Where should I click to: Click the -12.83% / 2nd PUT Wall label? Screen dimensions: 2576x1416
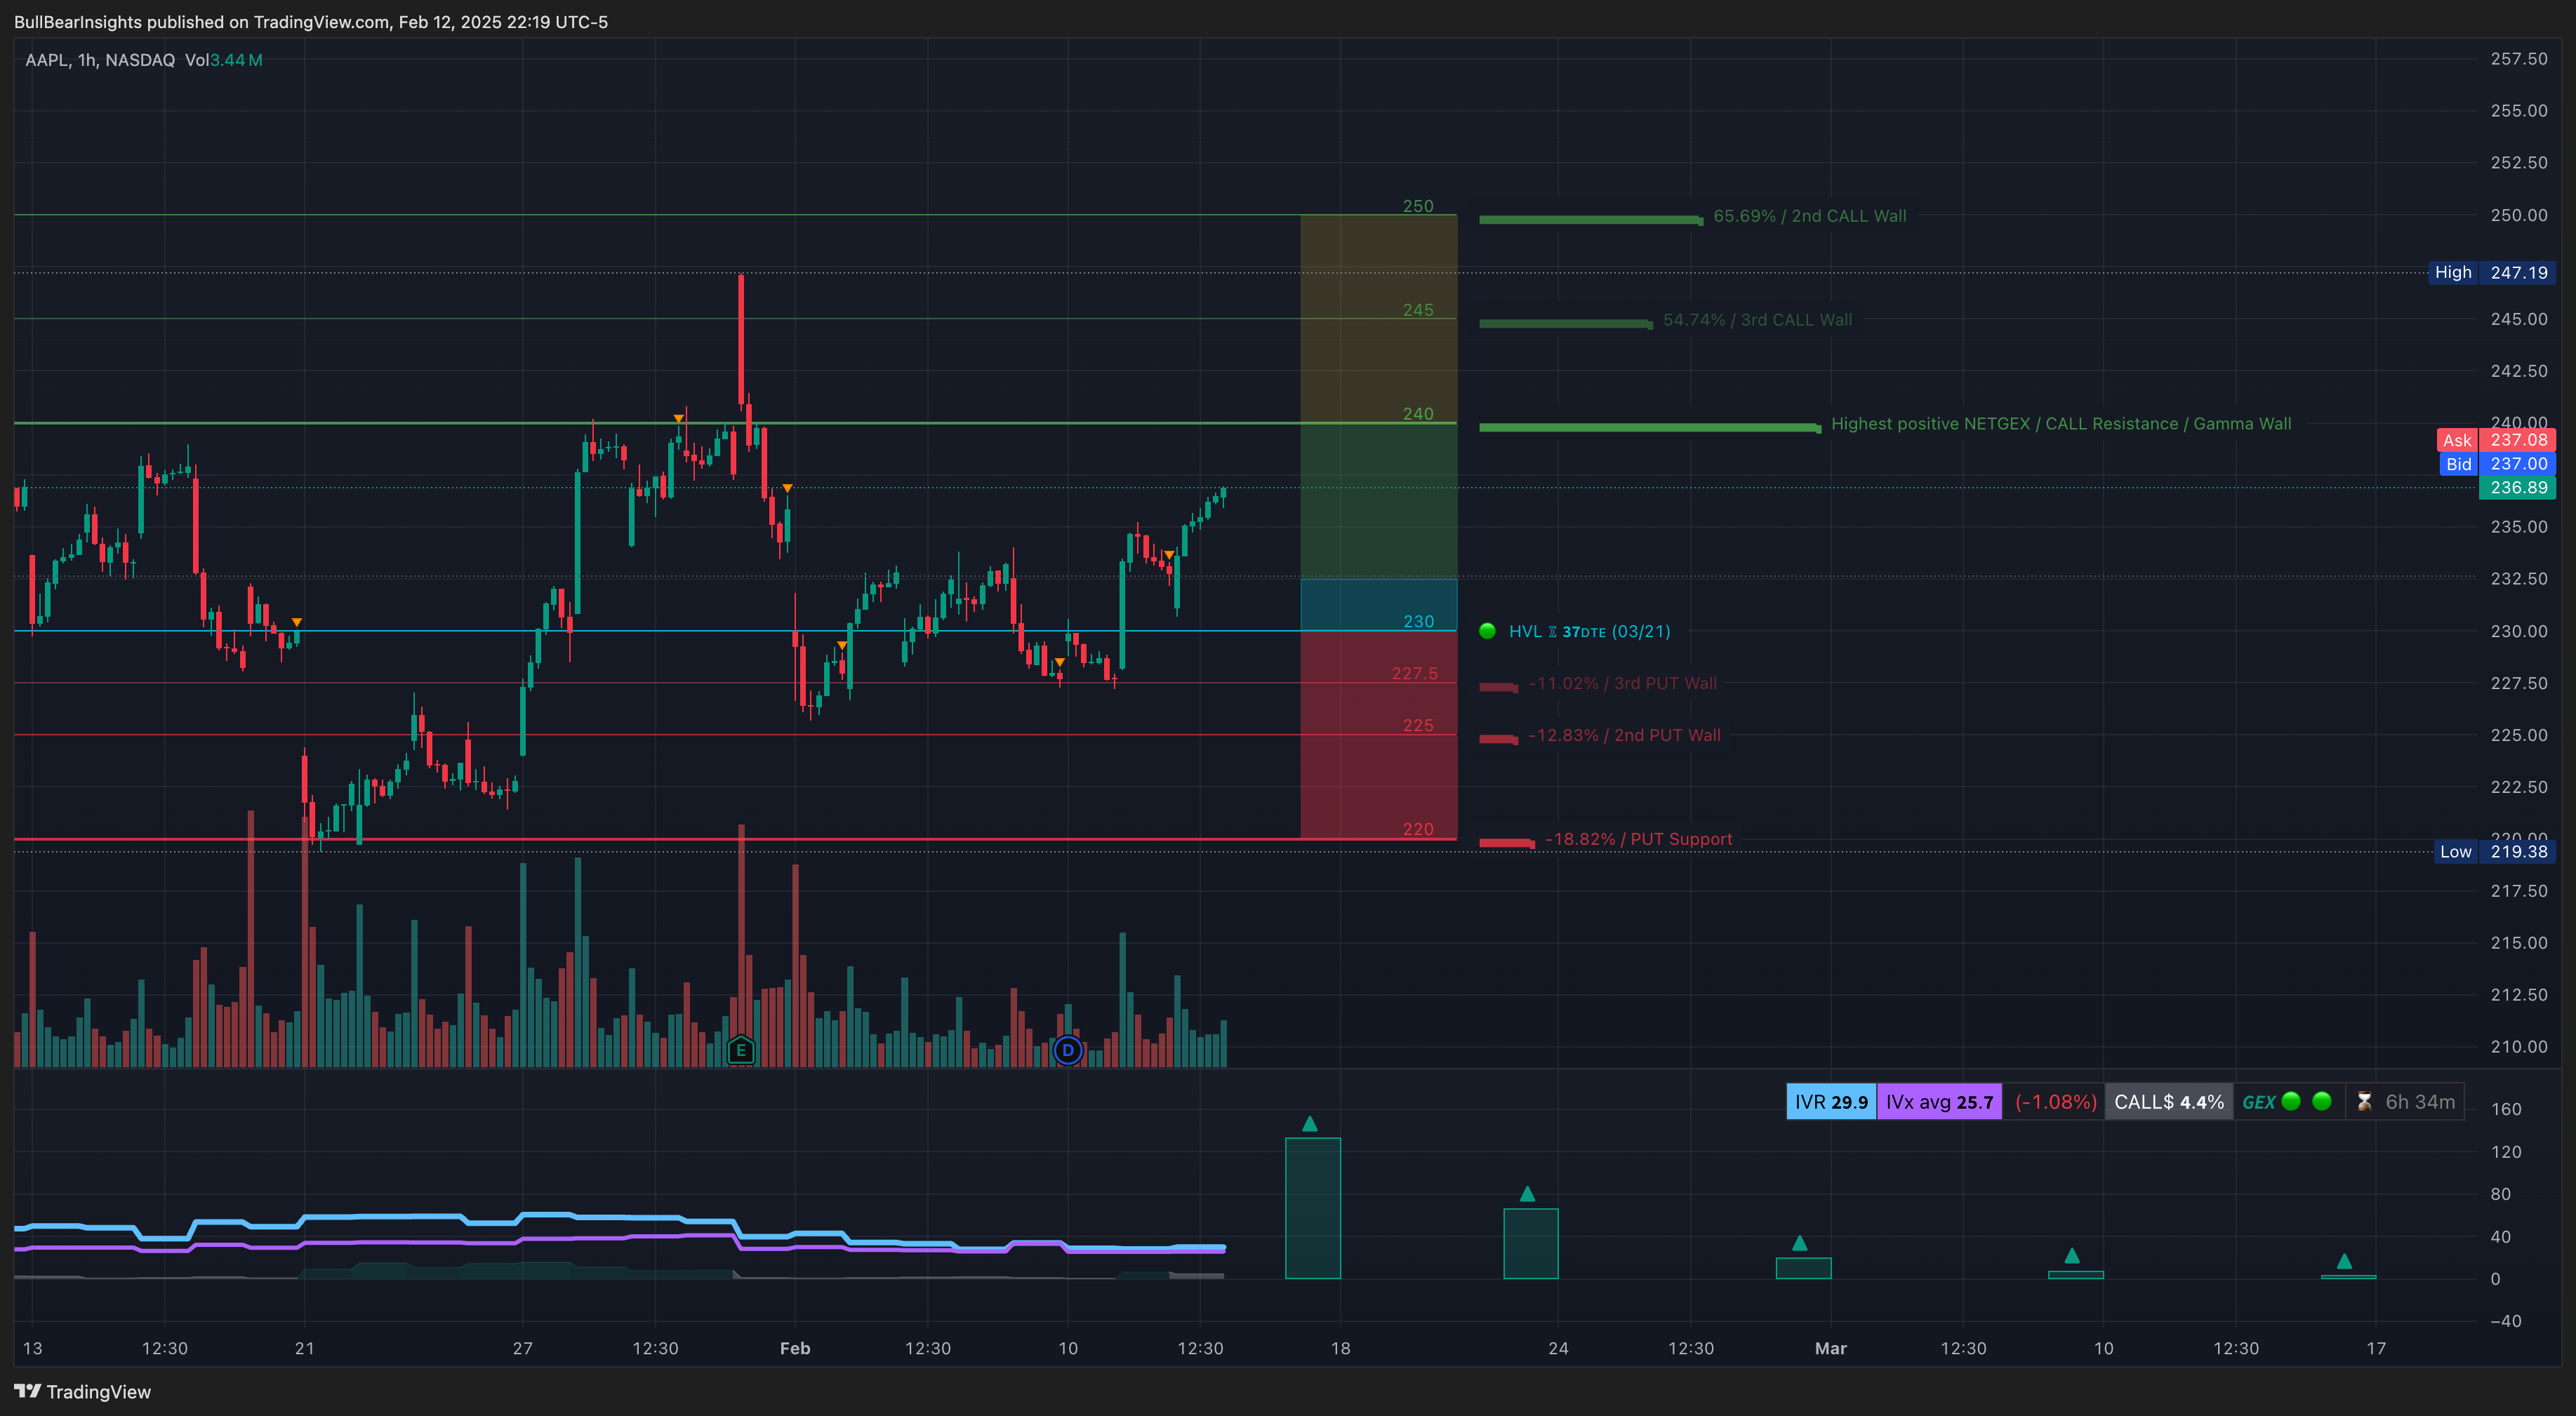coord(1624,735)
